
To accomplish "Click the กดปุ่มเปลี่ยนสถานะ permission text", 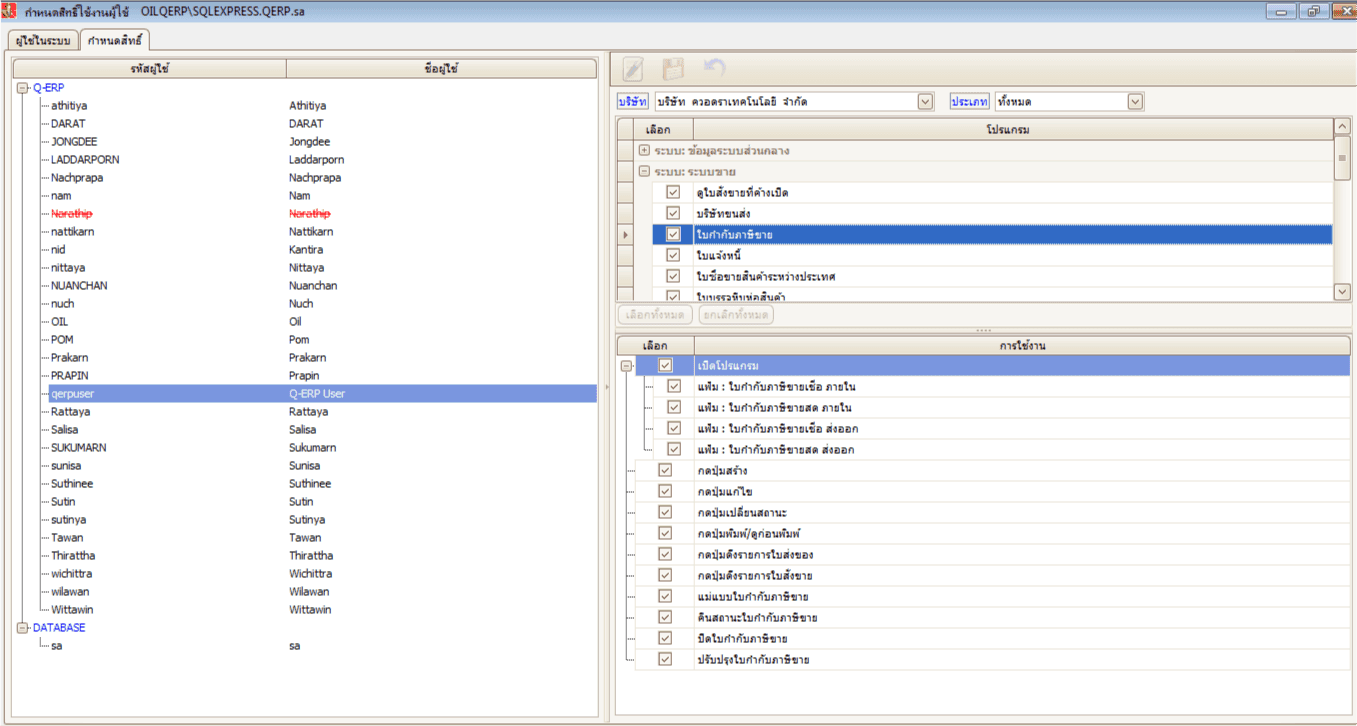I will point(742,512).
